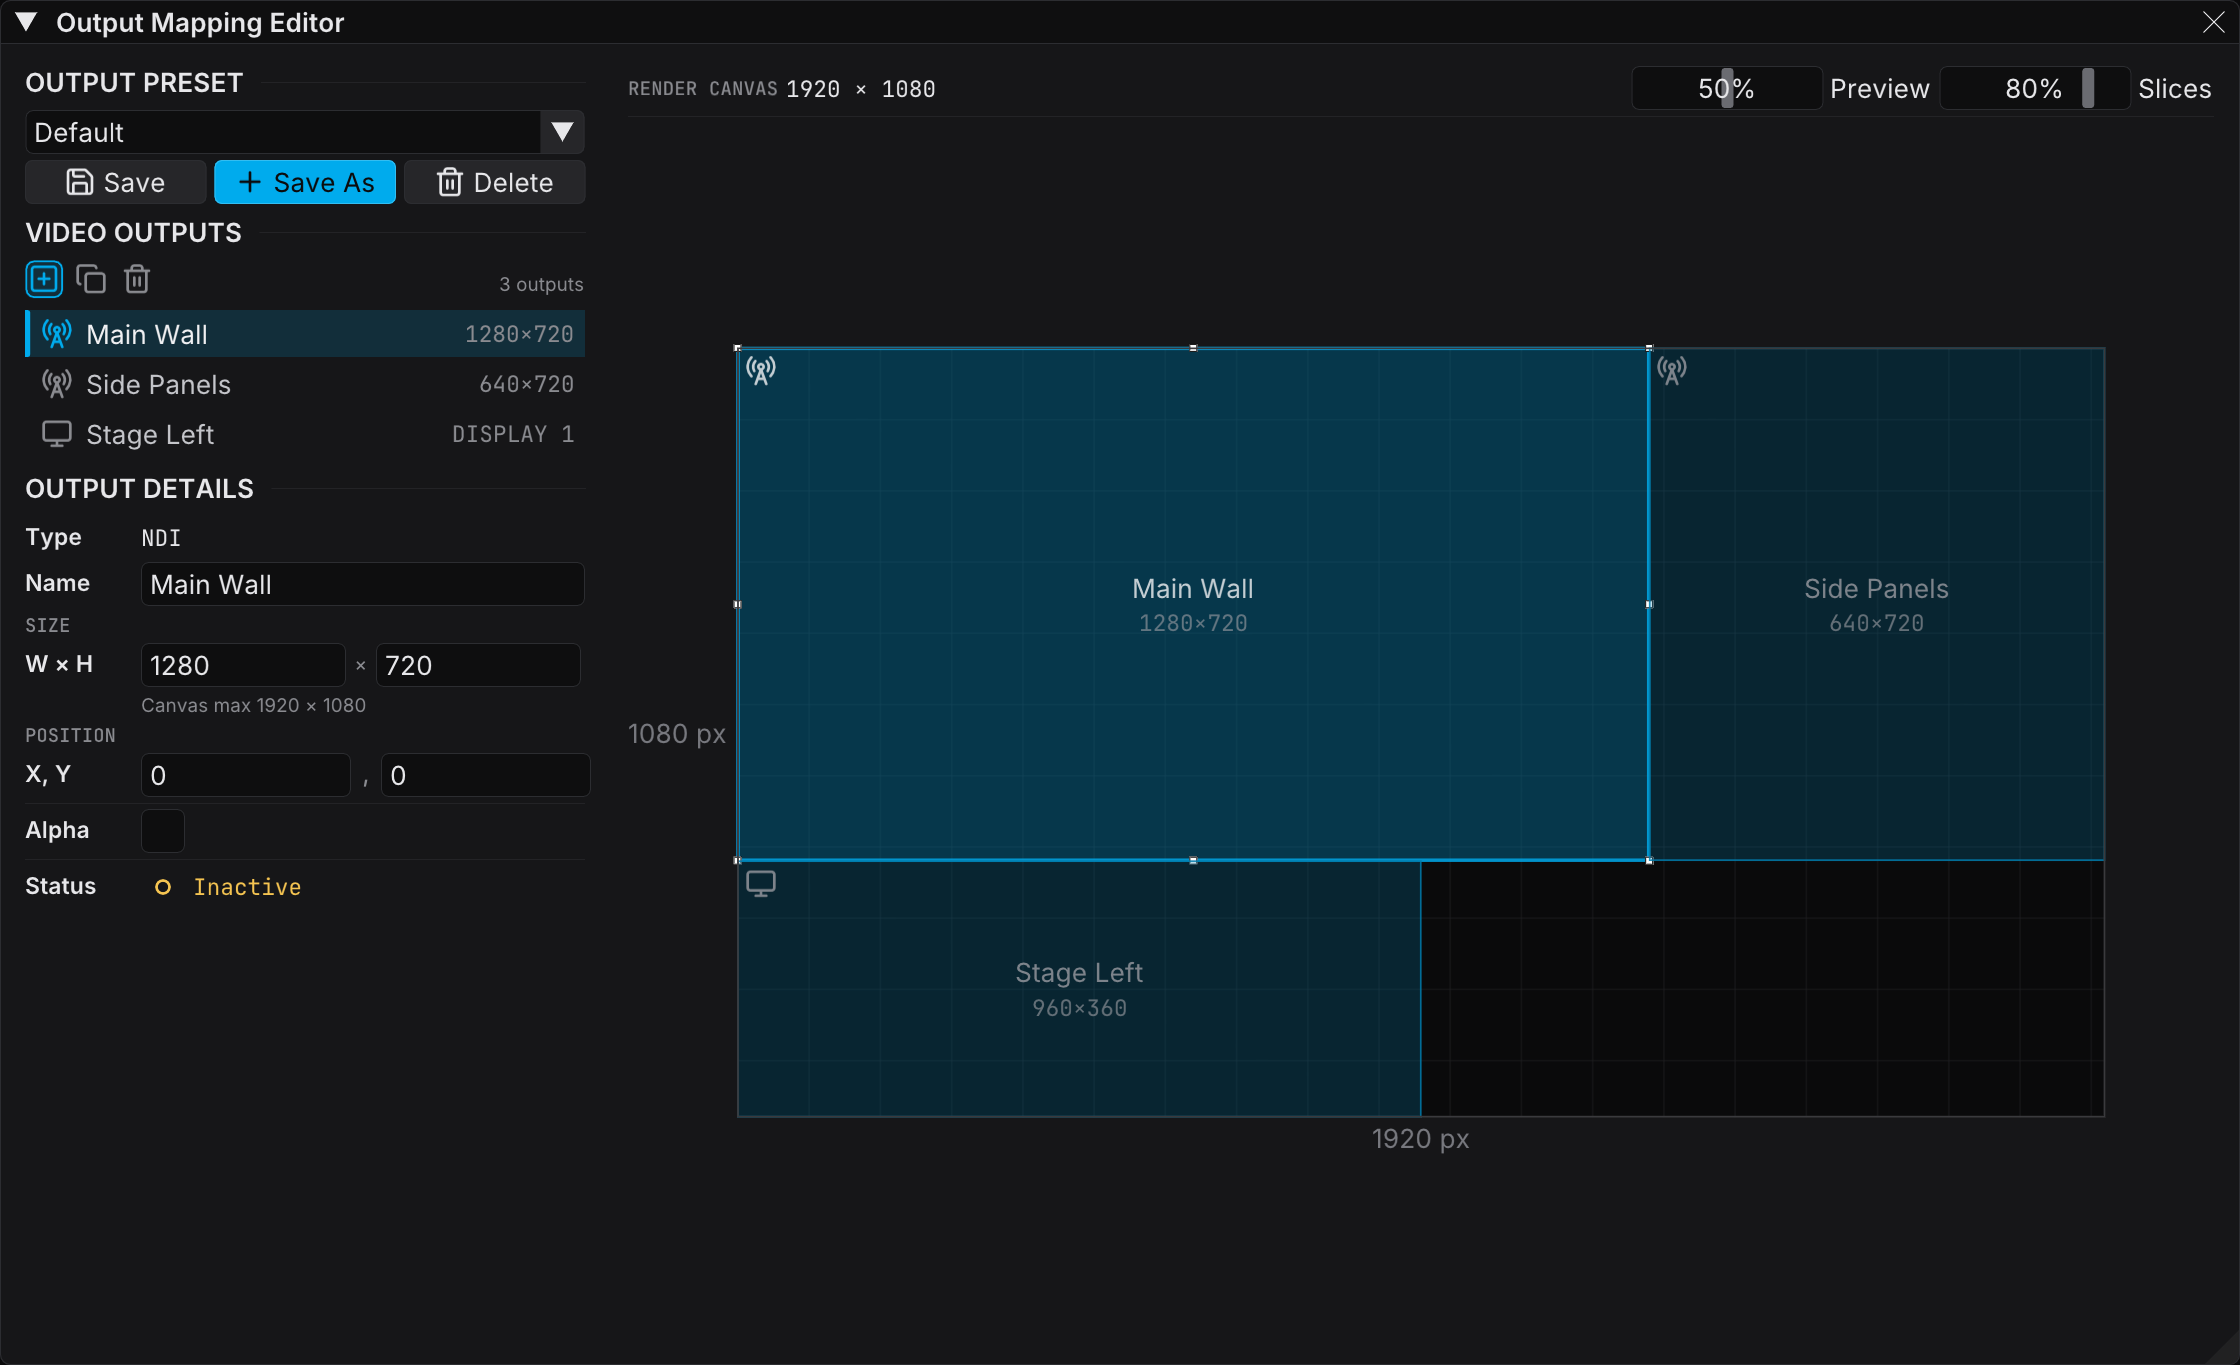Click the 1280×720 size text in Main Wall row
This screenshot has height=1365, width=2240.
[519, 334]
